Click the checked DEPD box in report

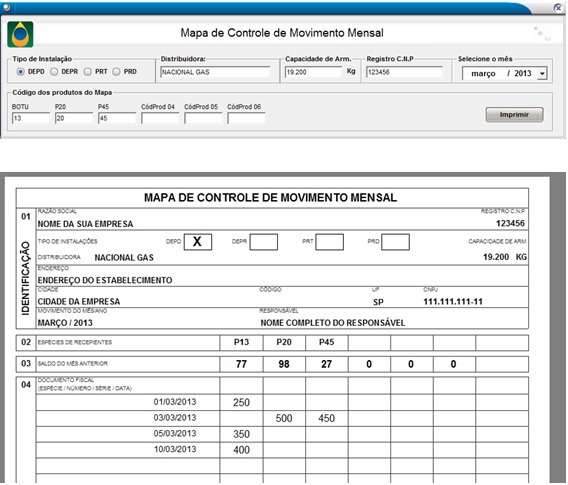198,242
